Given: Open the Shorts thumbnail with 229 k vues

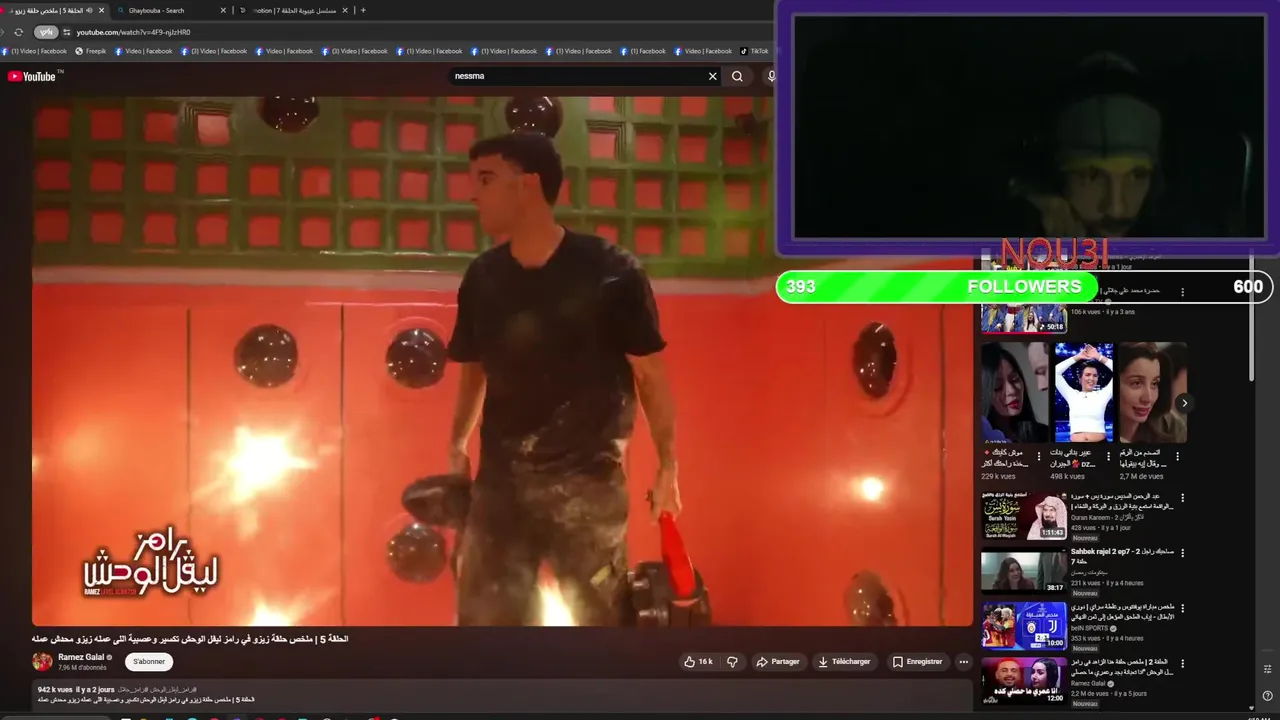Looking at the screenshot, I should pos(1015,392).
